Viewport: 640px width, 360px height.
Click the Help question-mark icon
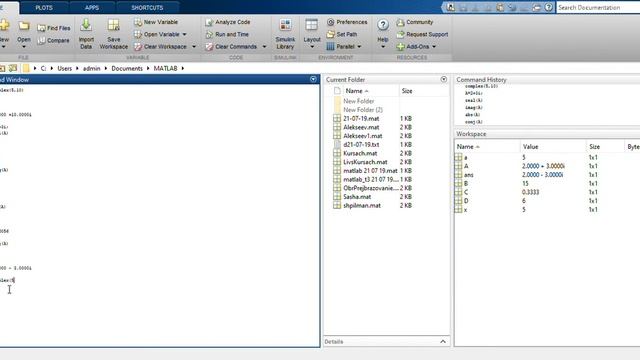point(382,25)
